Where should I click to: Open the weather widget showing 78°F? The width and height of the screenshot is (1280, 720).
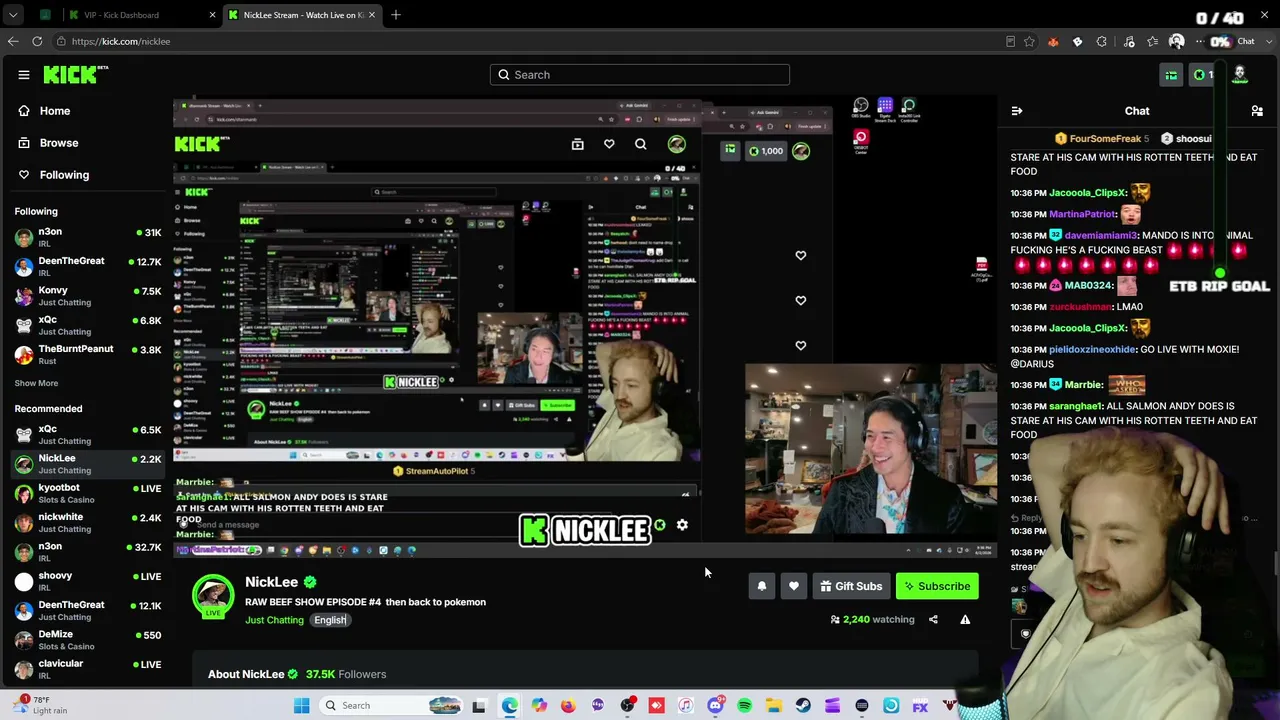click(42, 705)
